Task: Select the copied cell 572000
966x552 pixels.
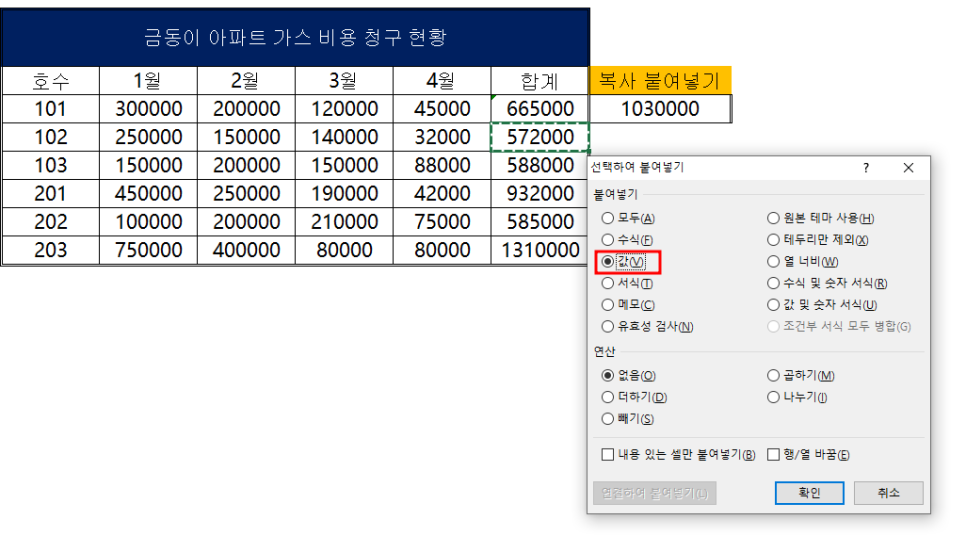Action: (540, 137)
